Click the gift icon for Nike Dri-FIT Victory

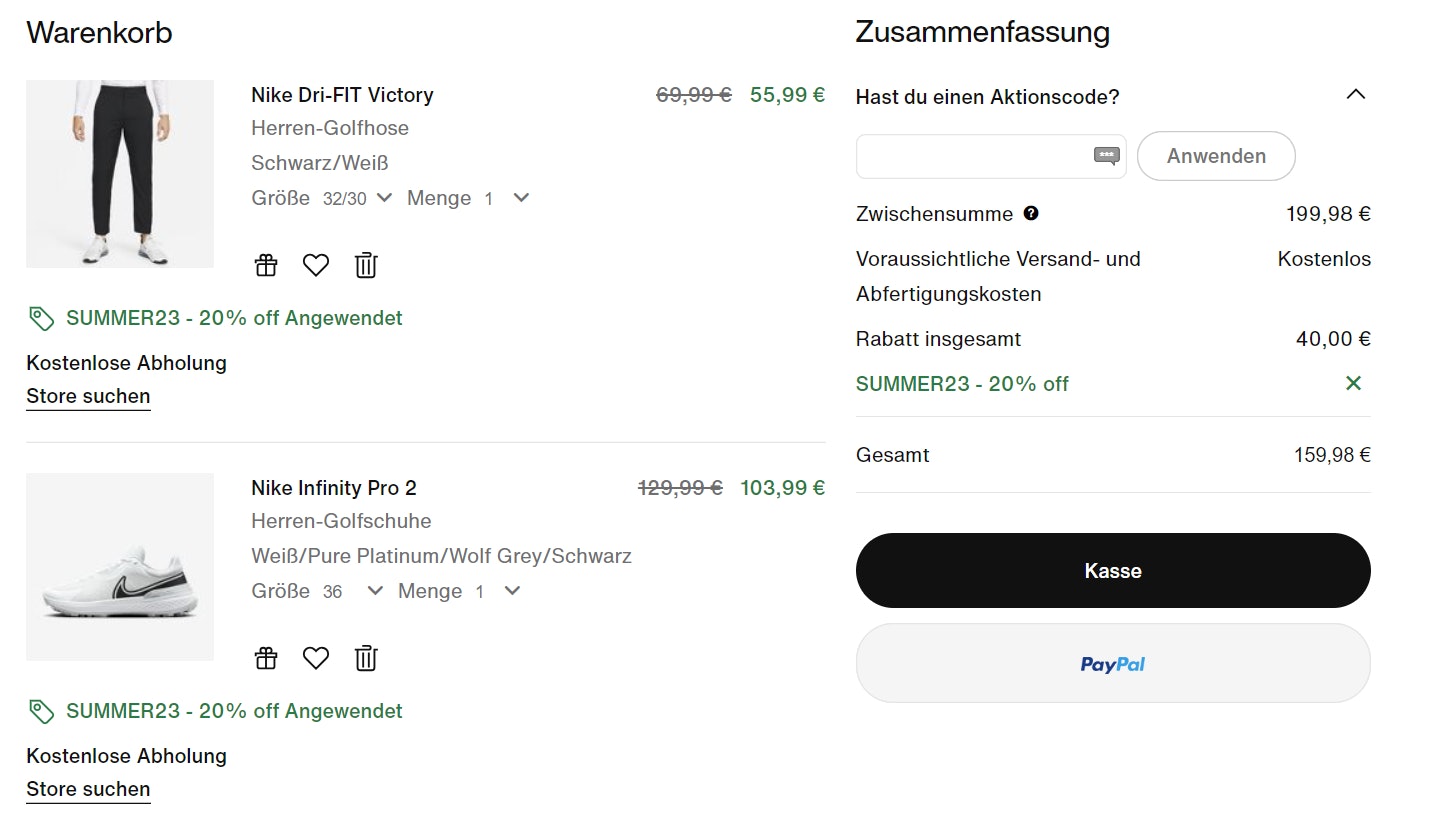tap(265, 264)
